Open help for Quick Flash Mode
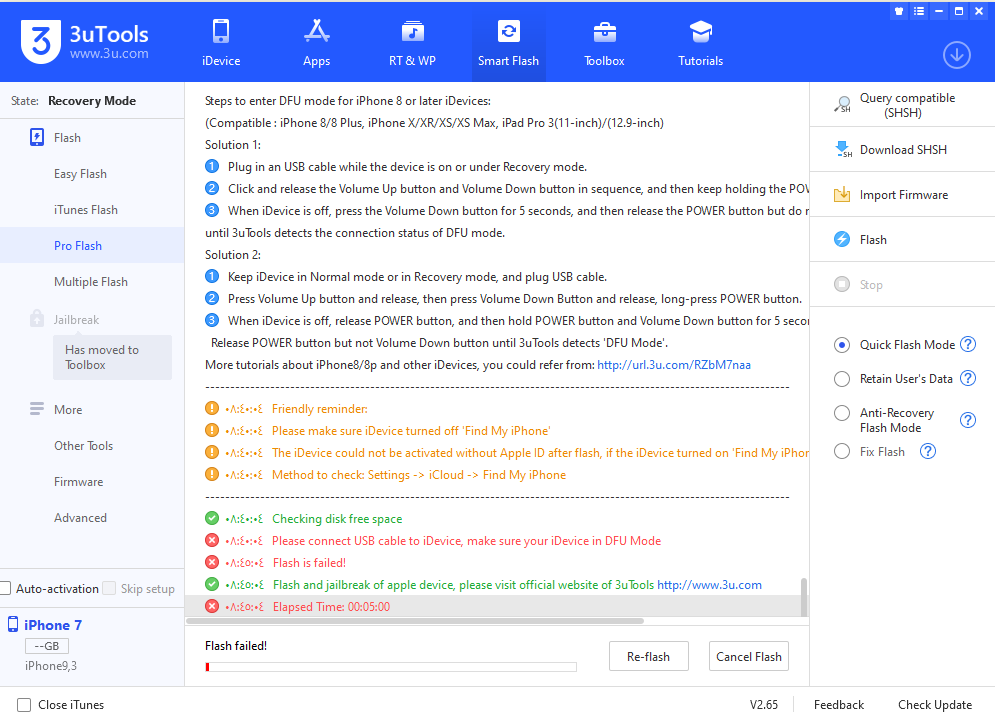Image resolution: width=995 pixels, height=720 pixels. [x=968, y=344]
